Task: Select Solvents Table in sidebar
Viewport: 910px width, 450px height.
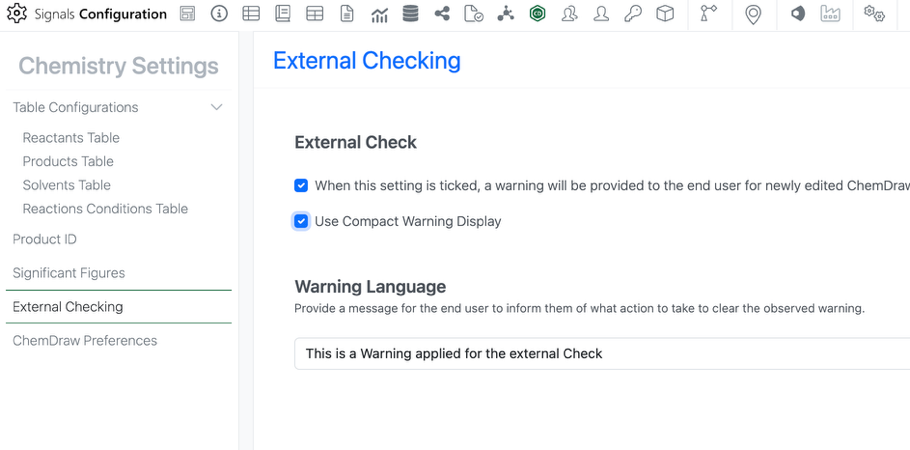Action: [x=66, y=185]
